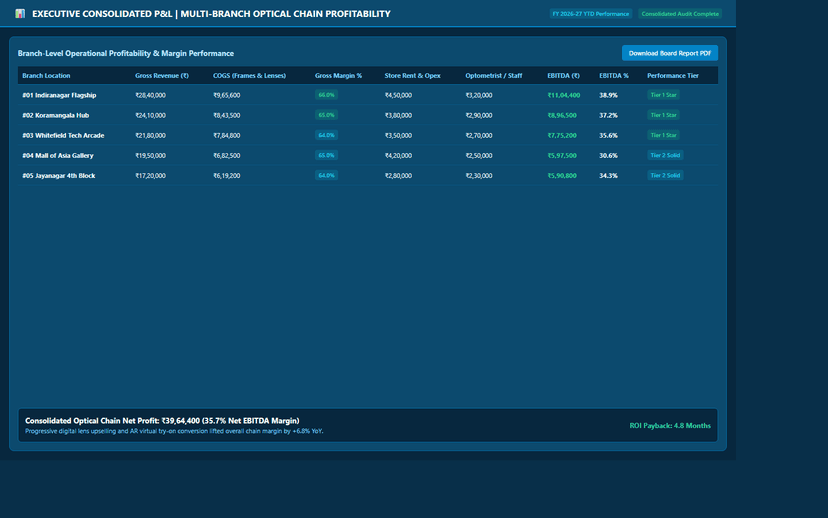Select the #01 Indiranagar Flagship branch row
Screen dimensions: 828x518
click(368, 95)
